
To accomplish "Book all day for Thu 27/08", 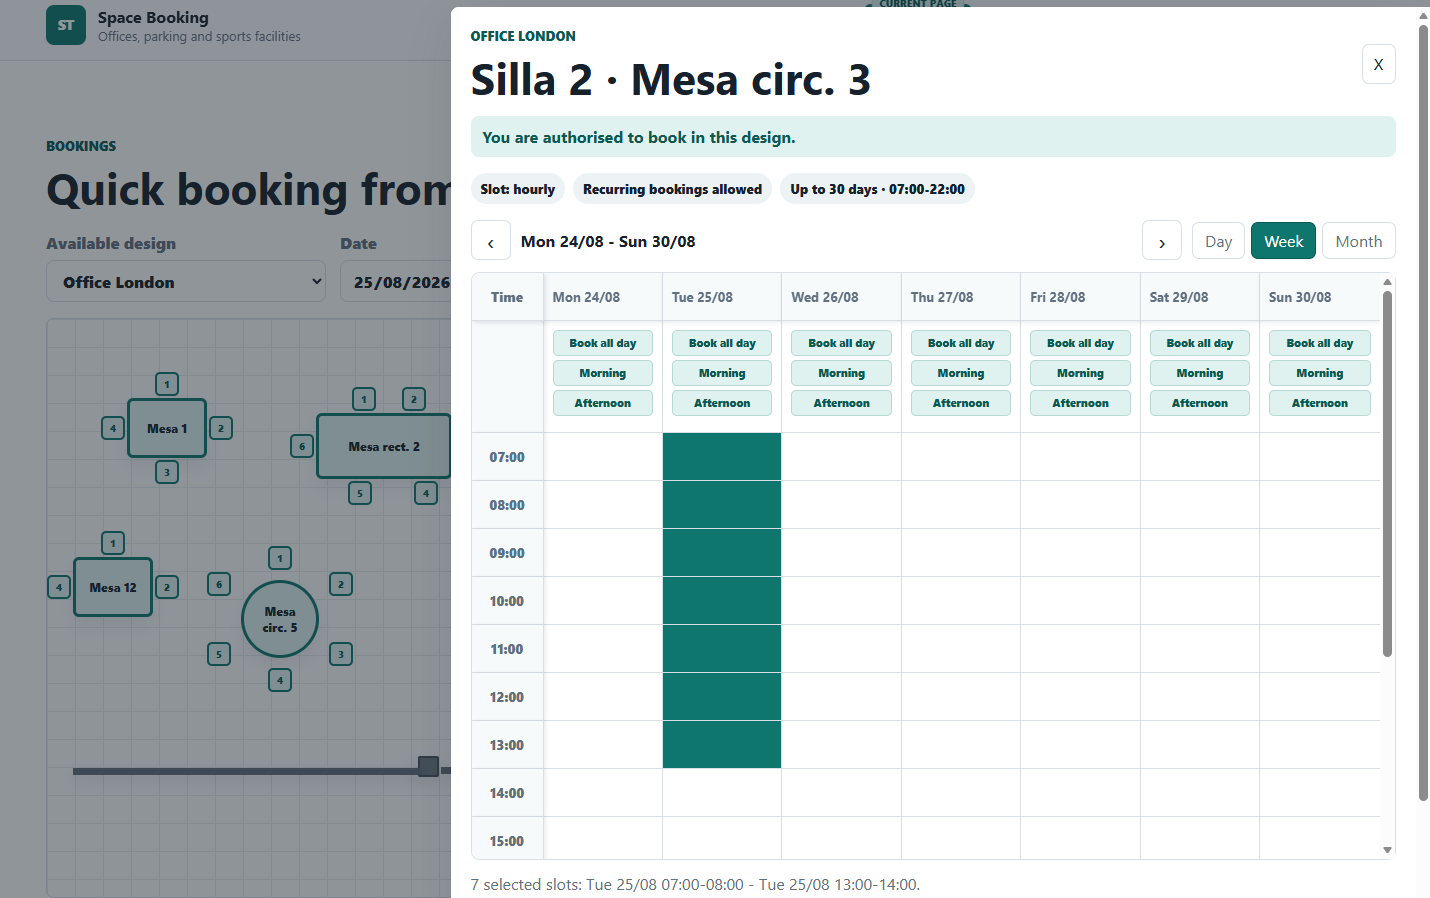I will 961,343.
